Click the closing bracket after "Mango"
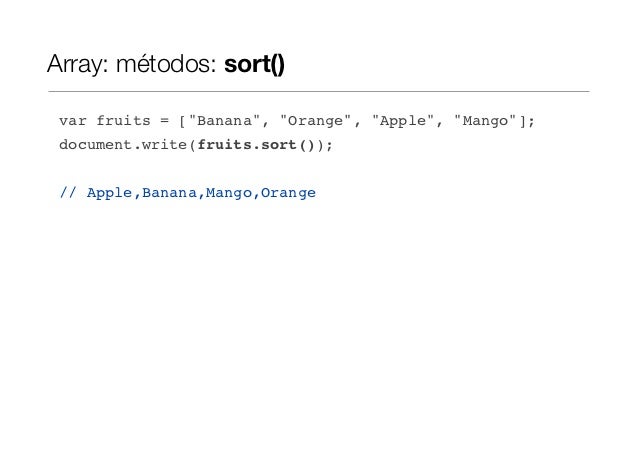 522,122
